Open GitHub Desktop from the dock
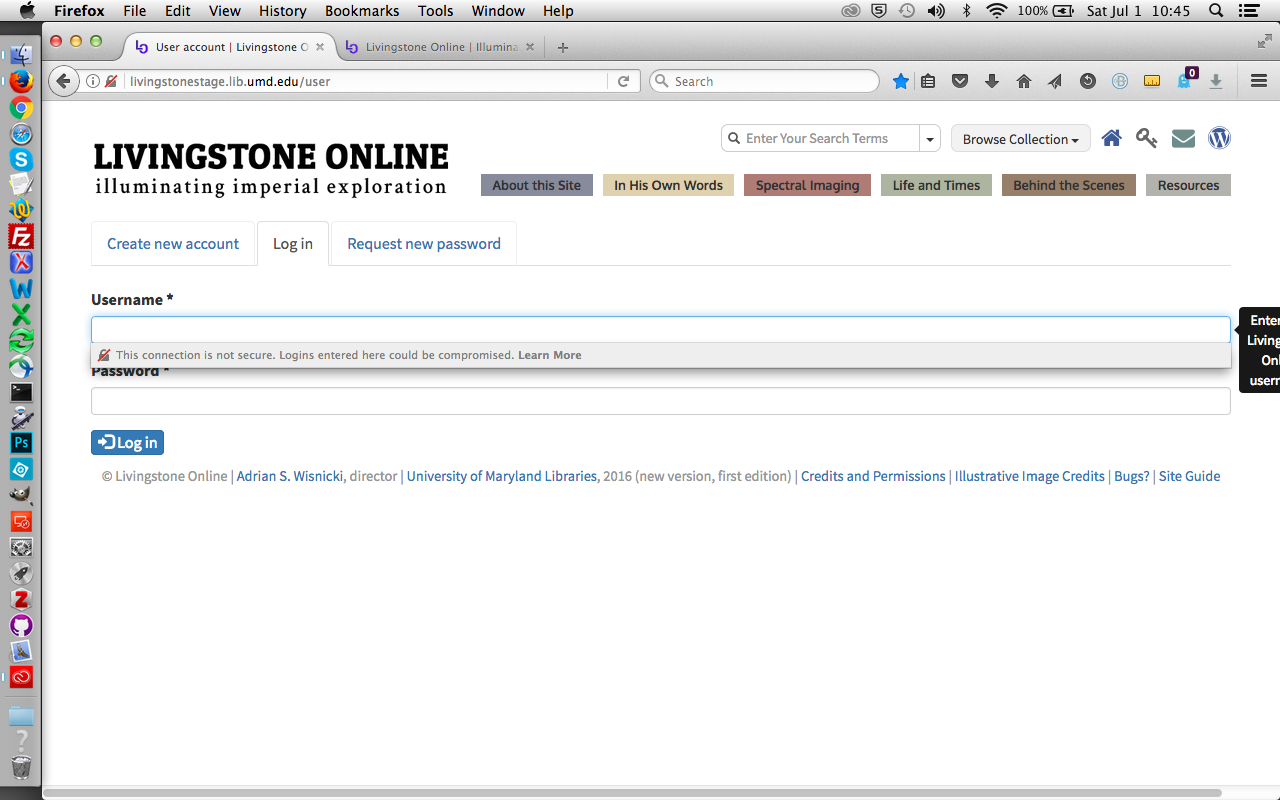 (x=21, y=625)
